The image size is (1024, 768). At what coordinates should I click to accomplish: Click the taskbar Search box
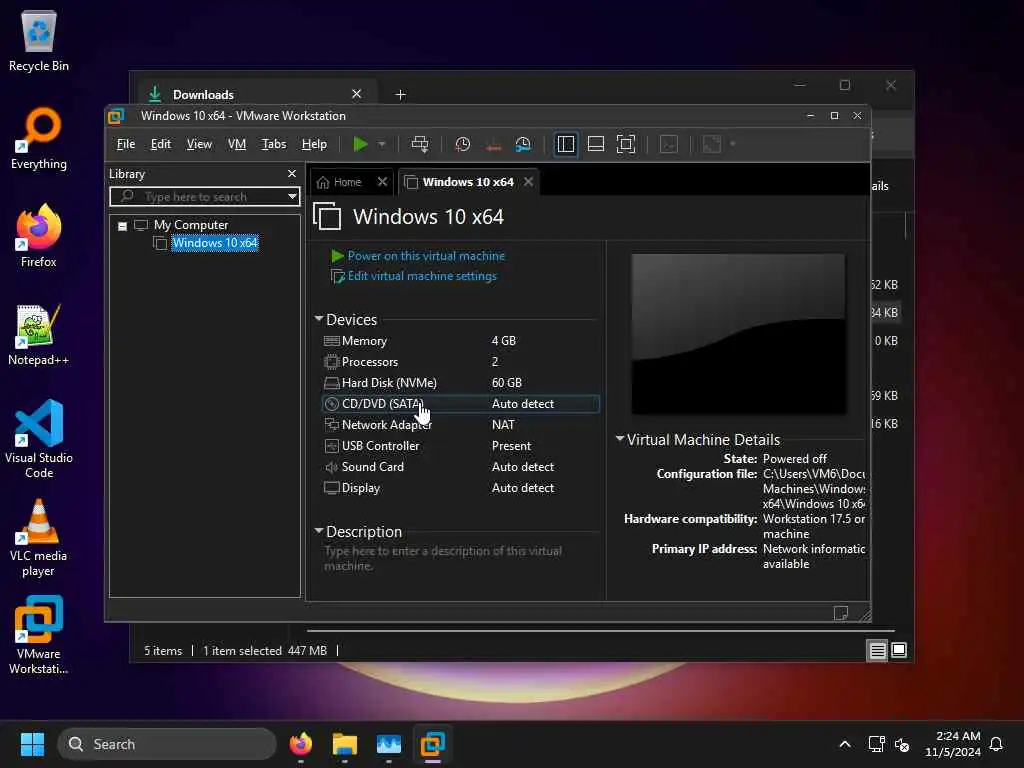(167, 744)
